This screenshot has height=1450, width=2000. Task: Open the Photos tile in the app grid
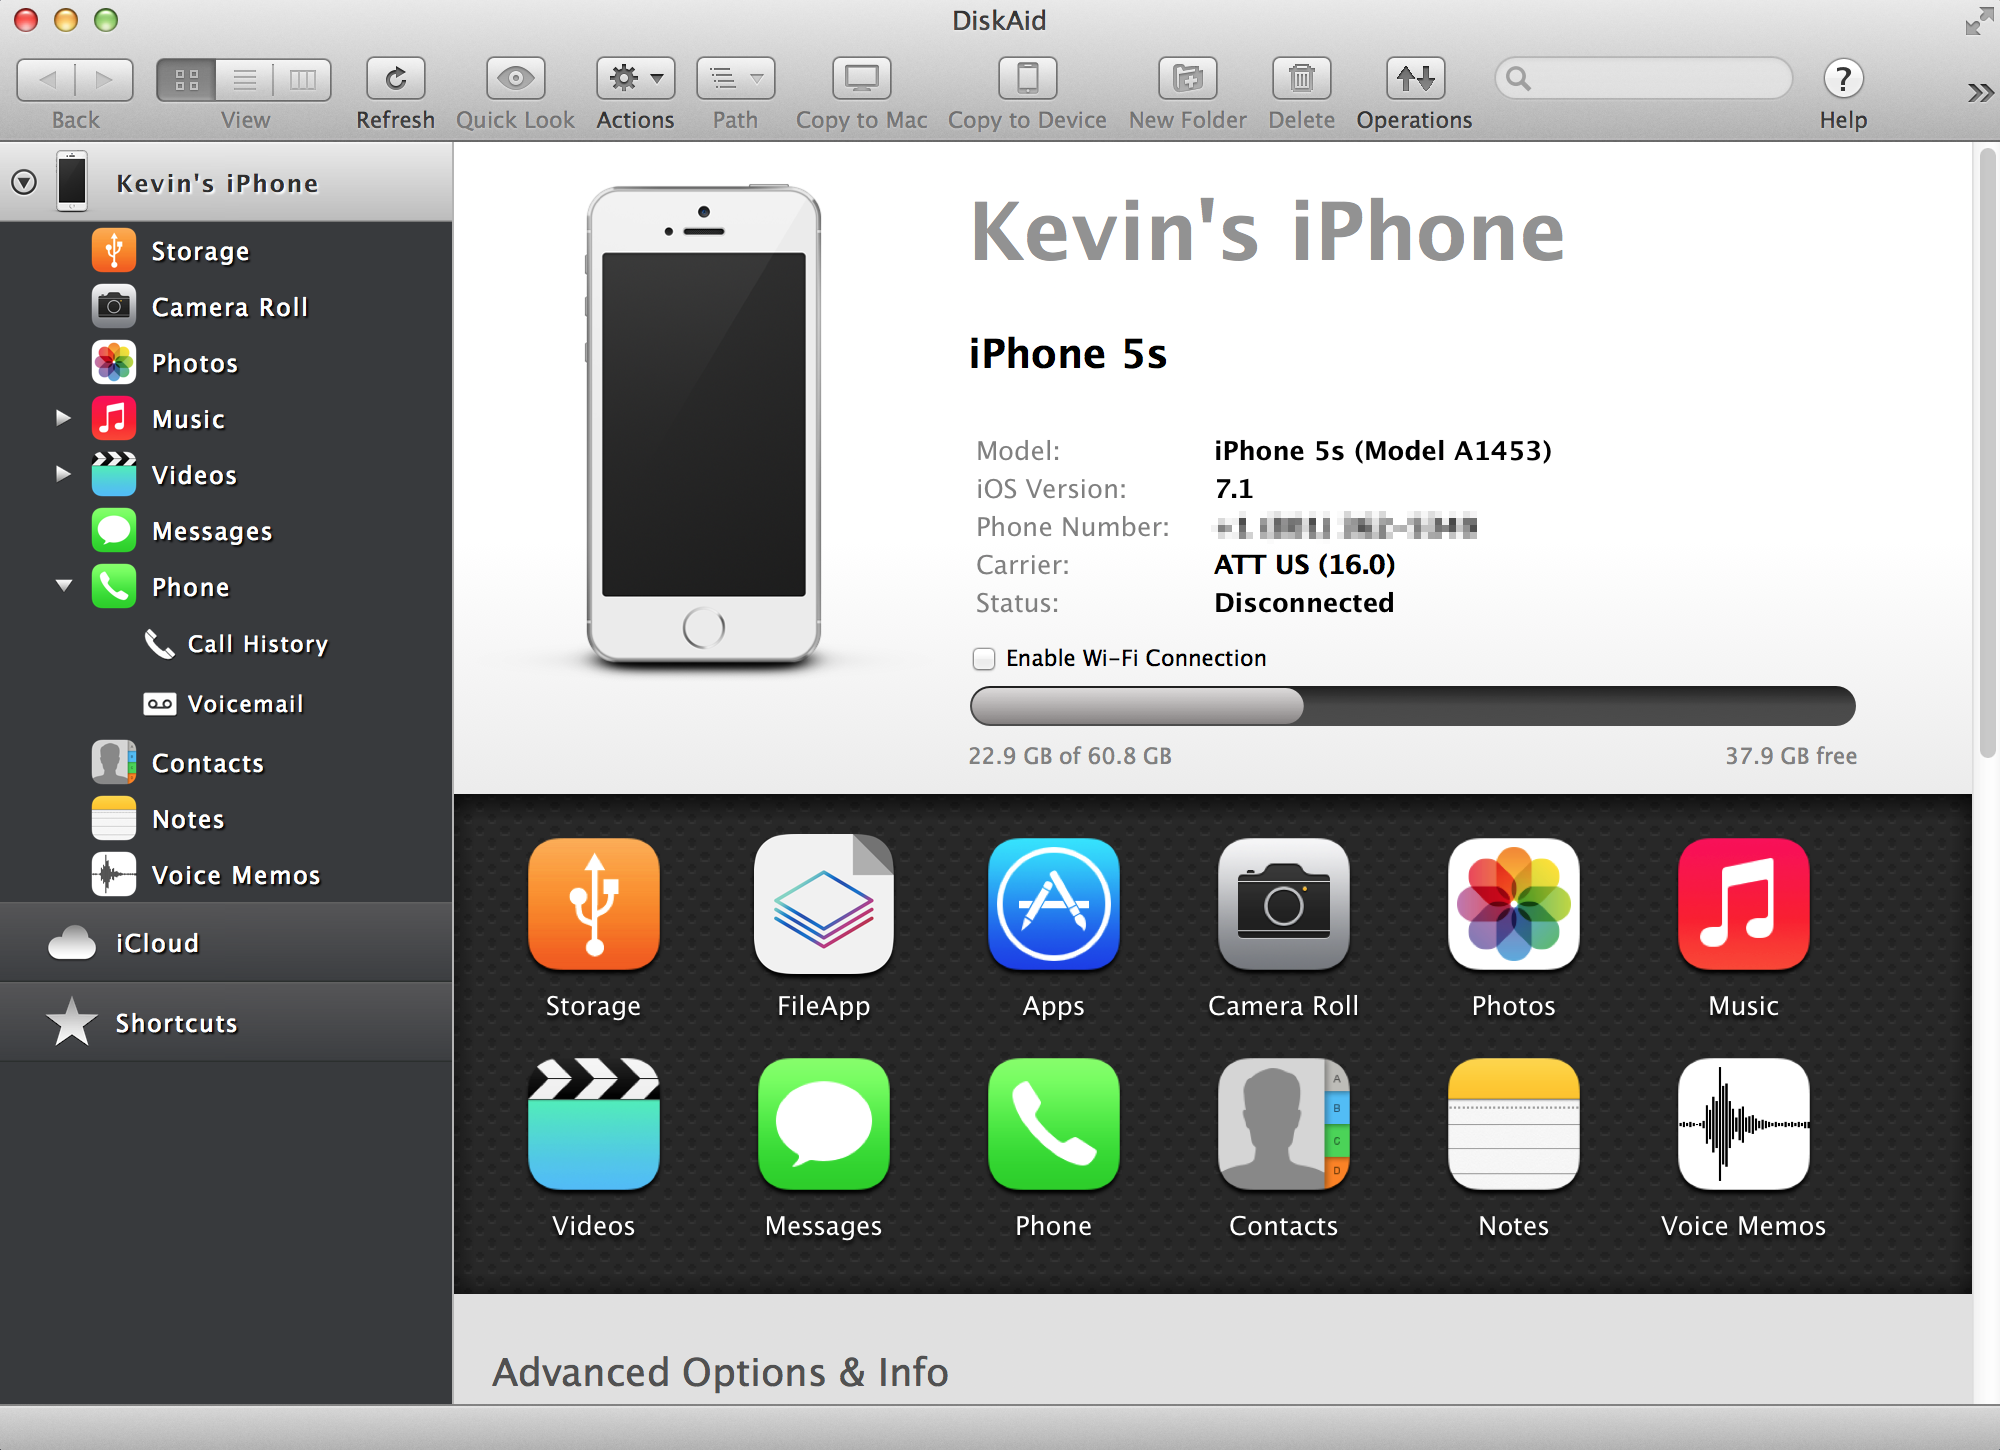pyautogui.click(x=1513, y=904)
